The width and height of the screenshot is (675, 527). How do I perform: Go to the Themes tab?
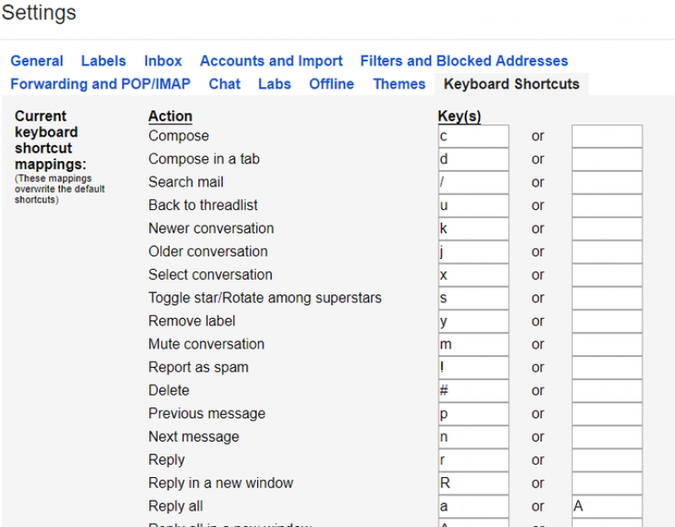point(399,84)
